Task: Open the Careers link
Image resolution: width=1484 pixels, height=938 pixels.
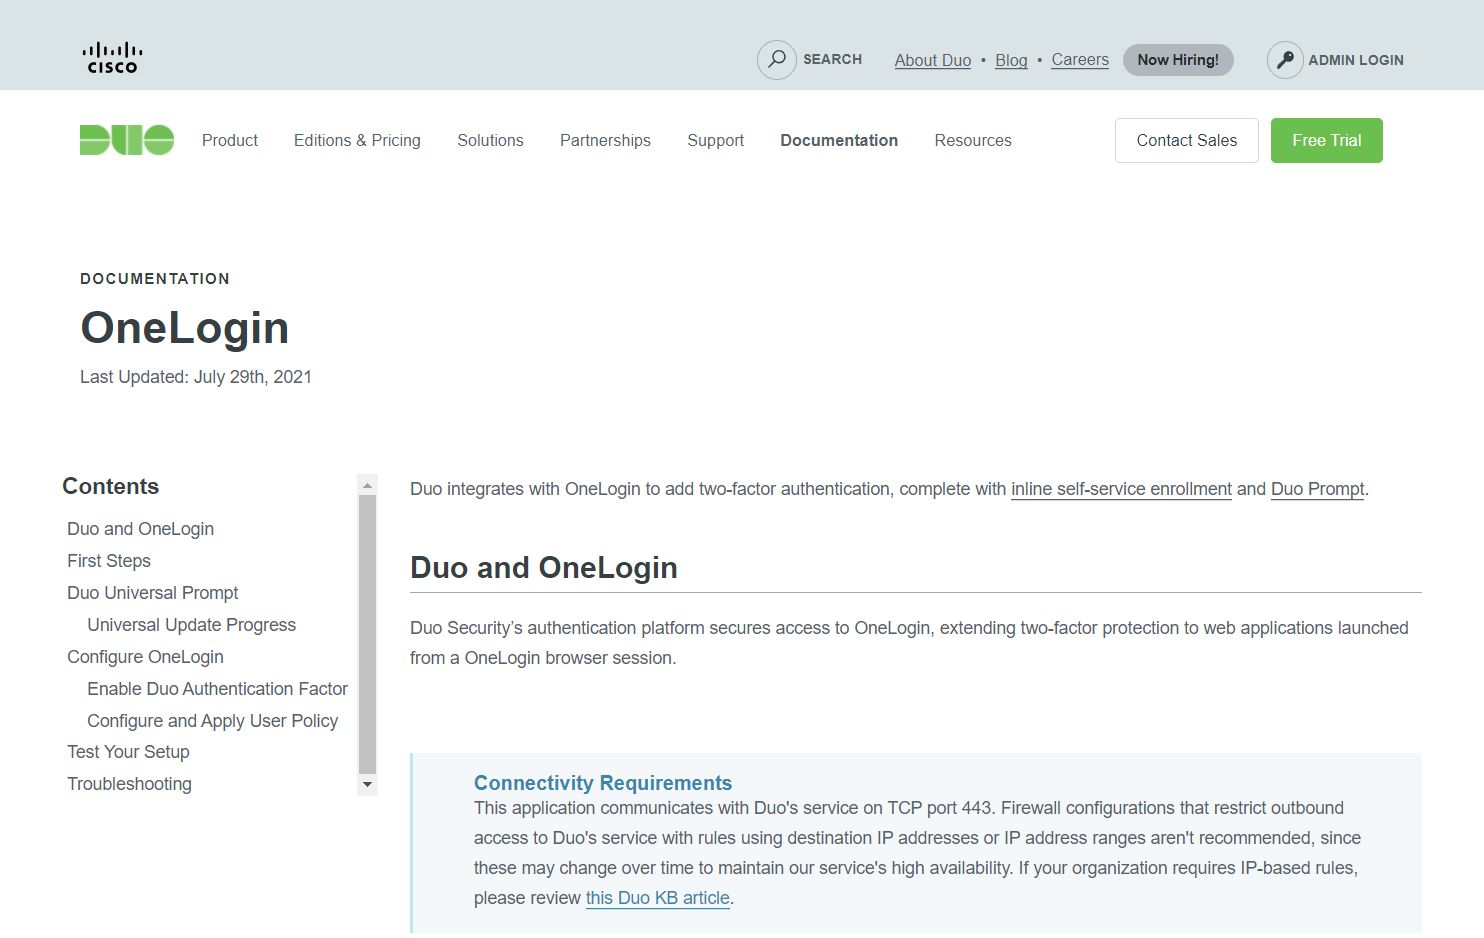Action: (x=1080, y=60)
